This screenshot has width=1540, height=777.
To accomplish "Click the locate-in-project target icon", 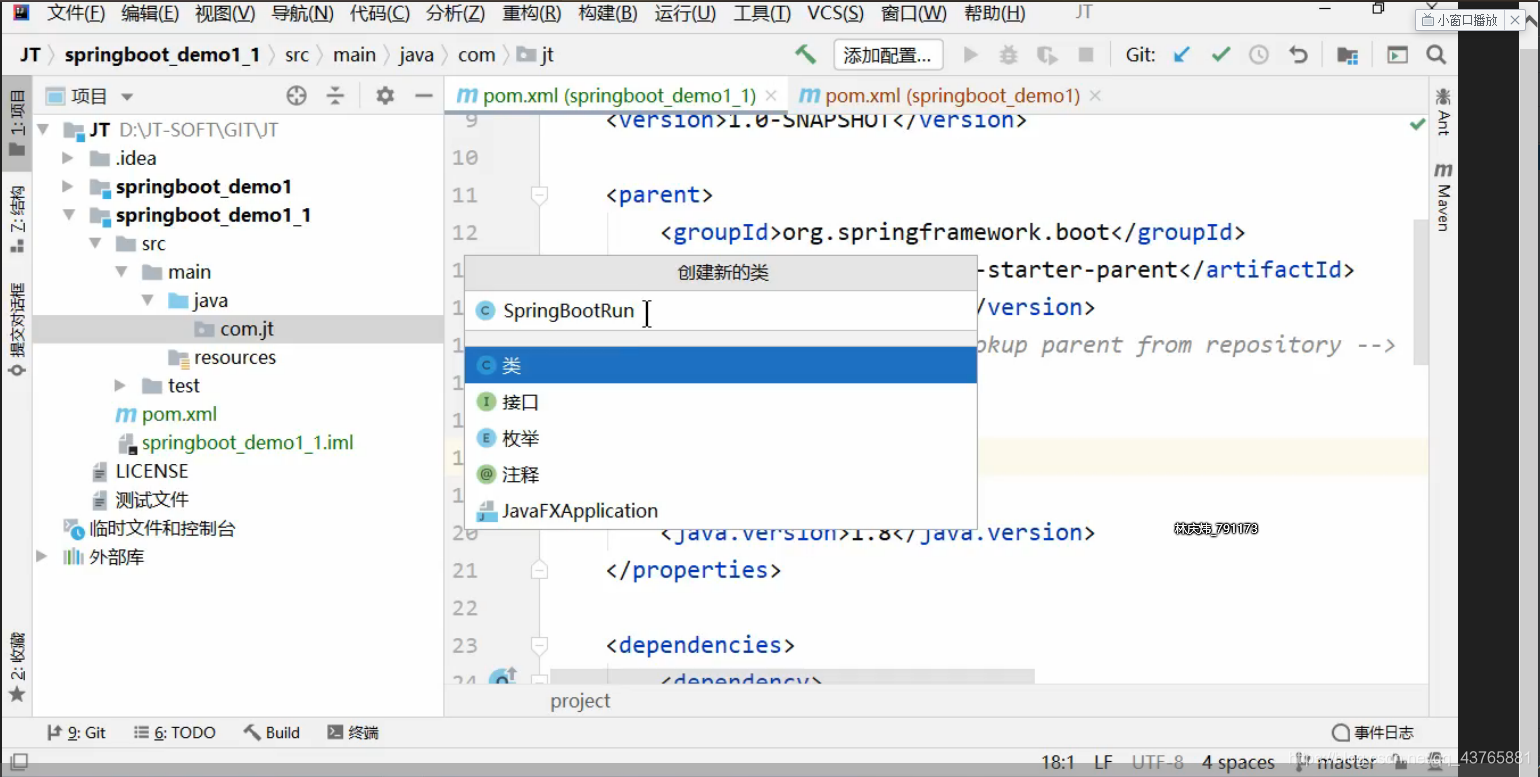I will (296, 96).
